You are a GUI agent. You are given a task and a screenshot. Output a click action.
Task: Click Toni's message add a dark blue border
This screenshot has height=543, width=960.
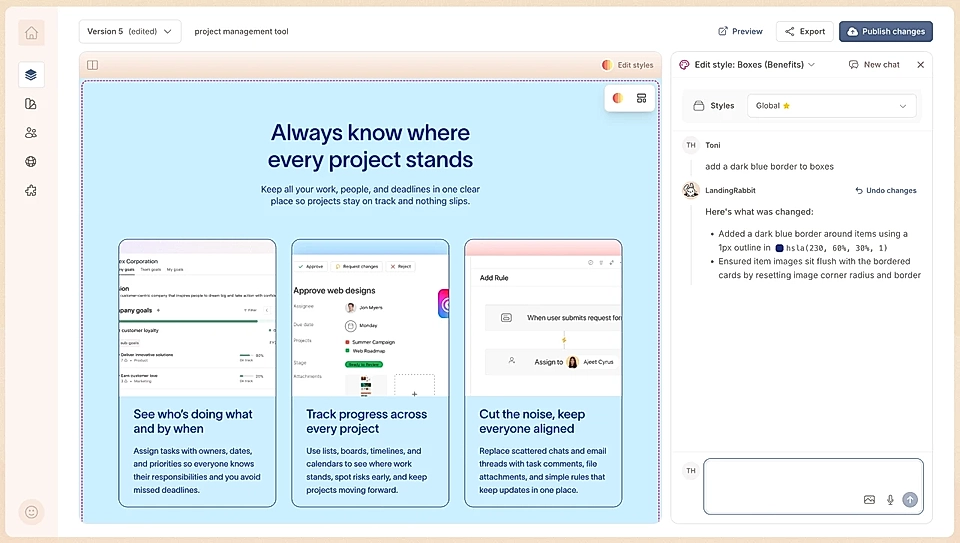tap(769, 167)
